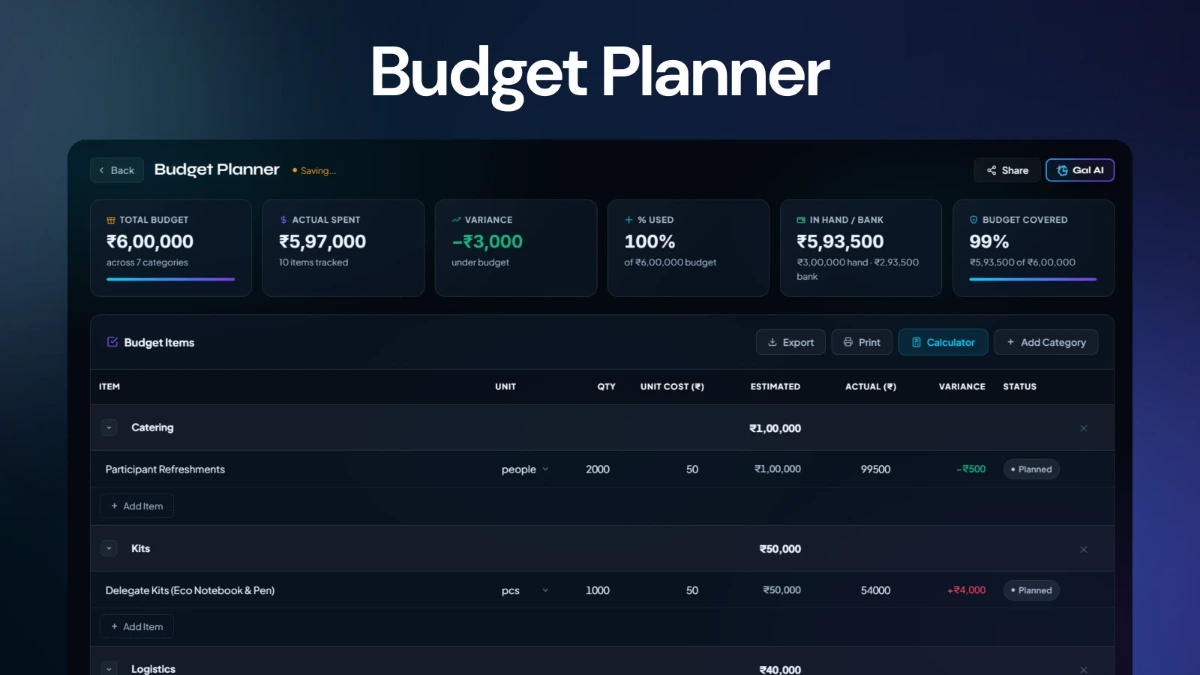Launch the Gal AI assistant
This screenshot has height=675, width=1200.
coord(1080,170)
